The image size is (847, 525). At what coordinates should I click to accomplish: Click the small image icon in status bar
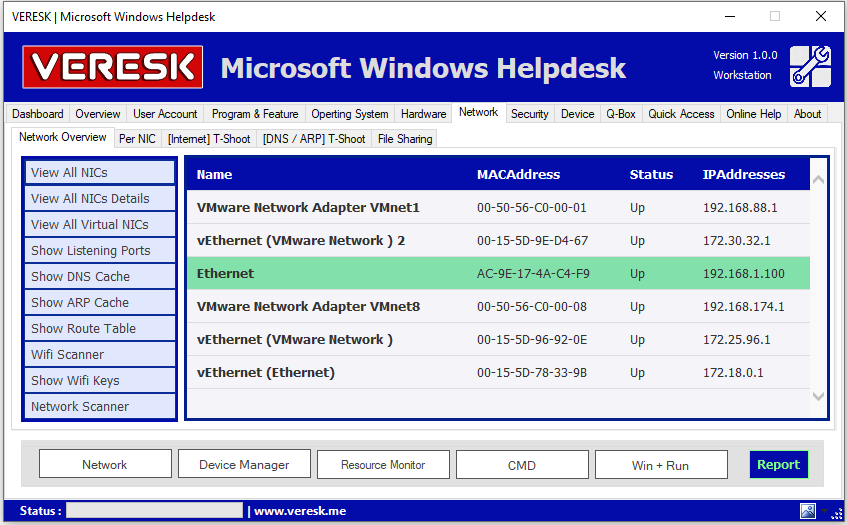click(x=808, y=511)
